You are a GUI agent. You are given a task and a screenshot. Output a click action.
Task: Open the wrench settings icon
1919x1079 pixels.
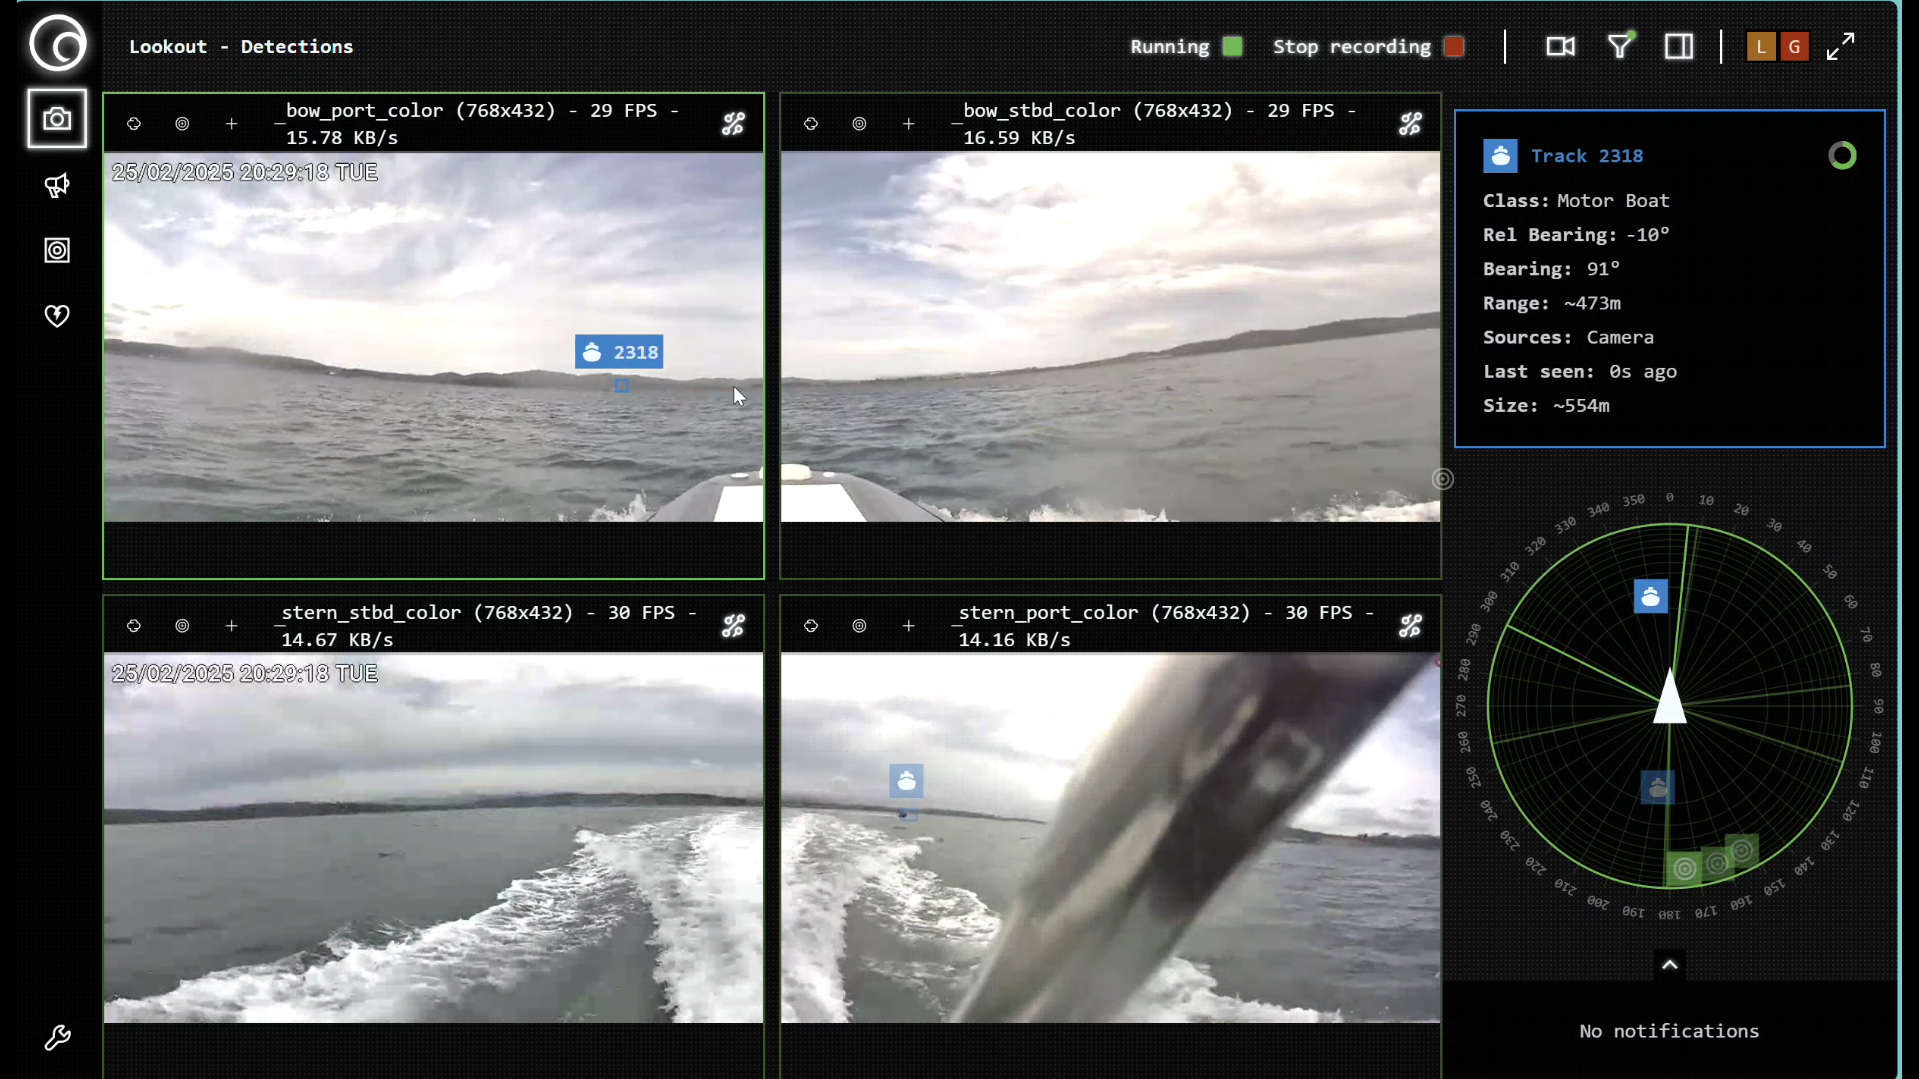click(x=57, y=1038)
